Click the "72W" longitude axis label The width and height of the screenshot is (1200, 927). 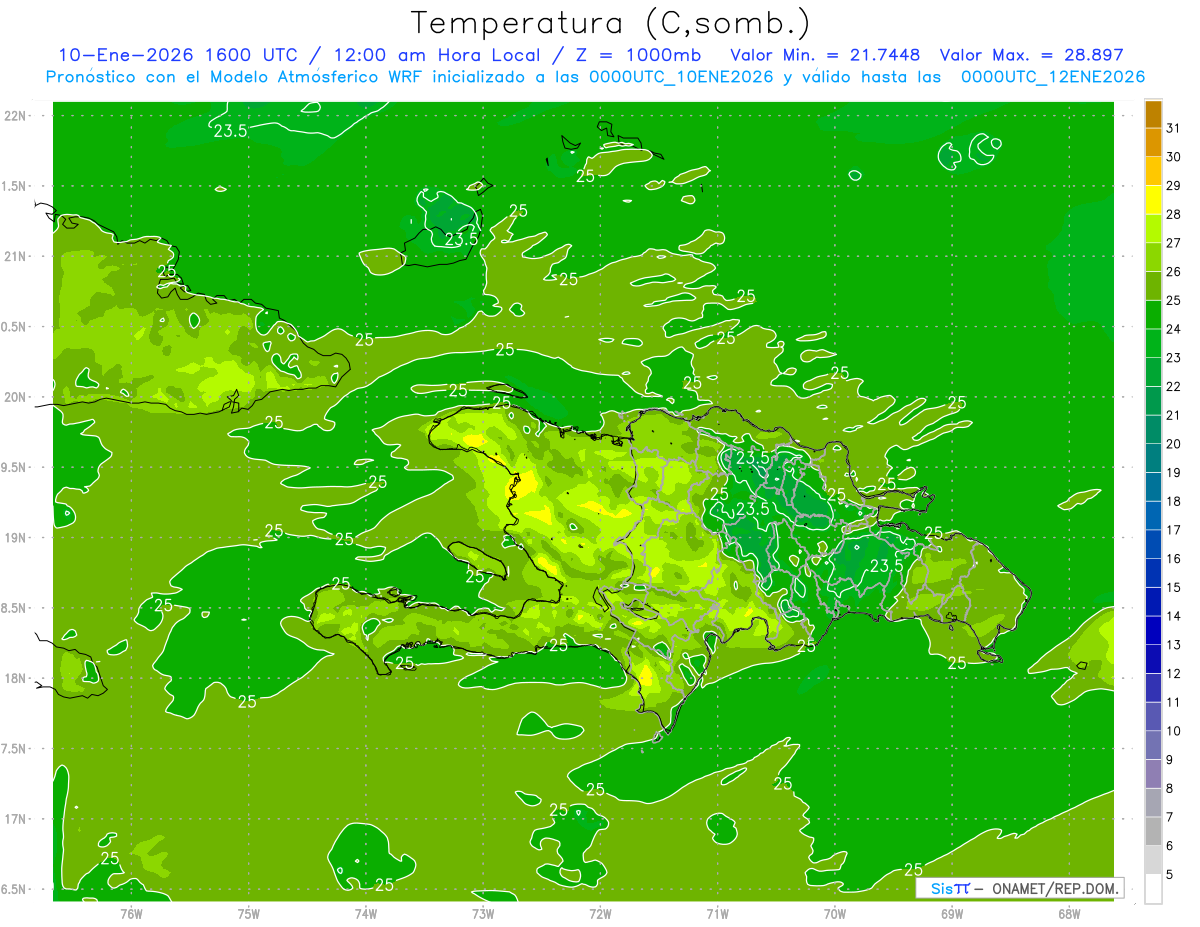[600, 913]
